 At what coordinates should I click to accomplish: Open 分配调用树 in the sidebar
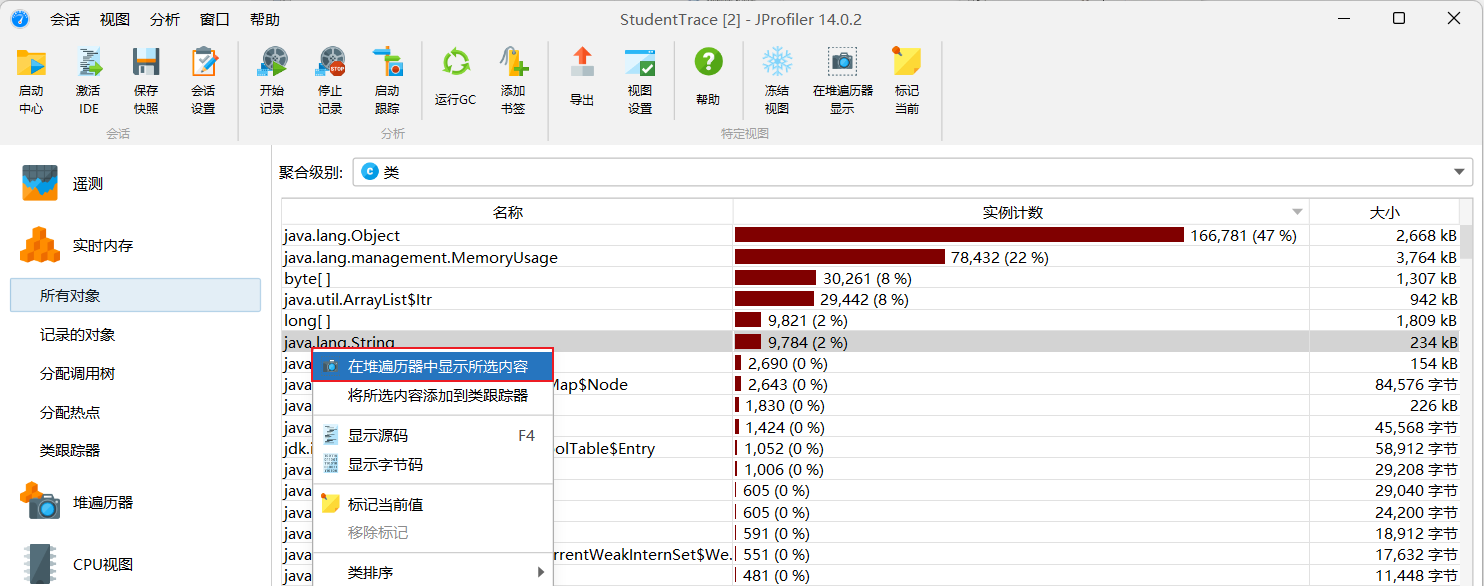[77, 373]
